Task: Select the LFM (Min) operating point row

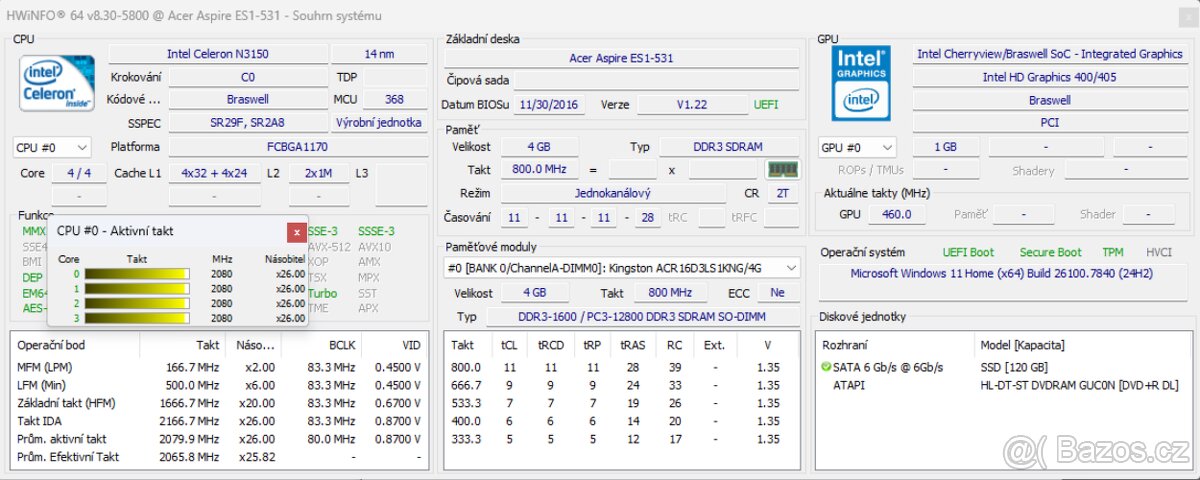Action: [219, 385]
